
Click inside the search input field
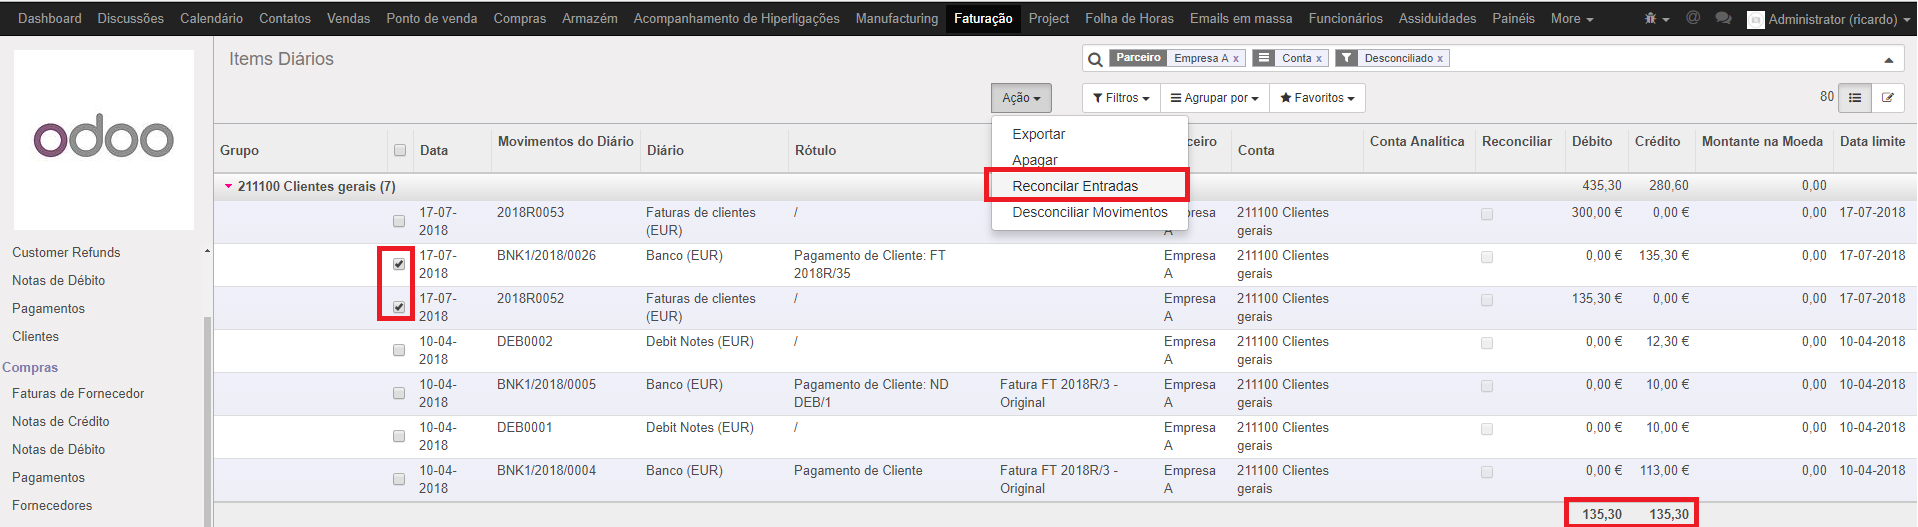(1660, 59)
